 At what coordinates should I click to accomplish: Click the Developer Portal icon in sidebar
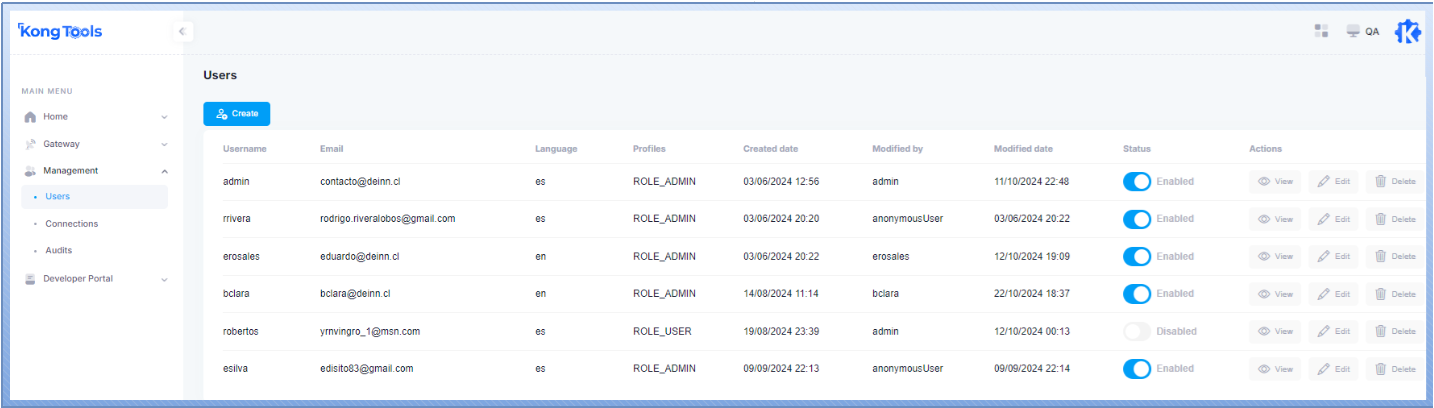30,279
